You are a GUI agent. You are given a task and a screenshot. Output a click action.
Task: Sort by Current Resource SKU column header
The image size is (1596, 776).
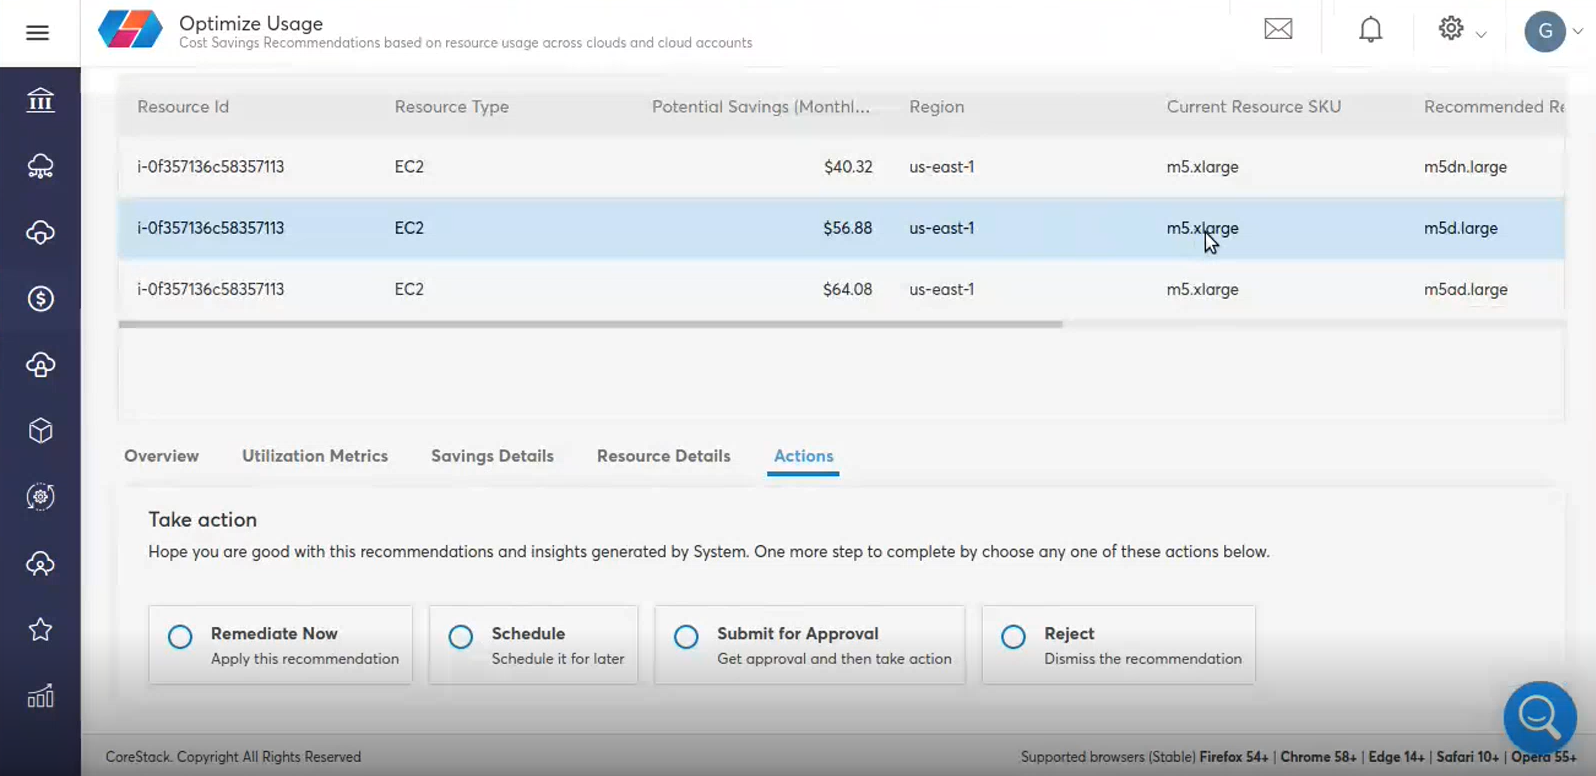point(1254,107)
